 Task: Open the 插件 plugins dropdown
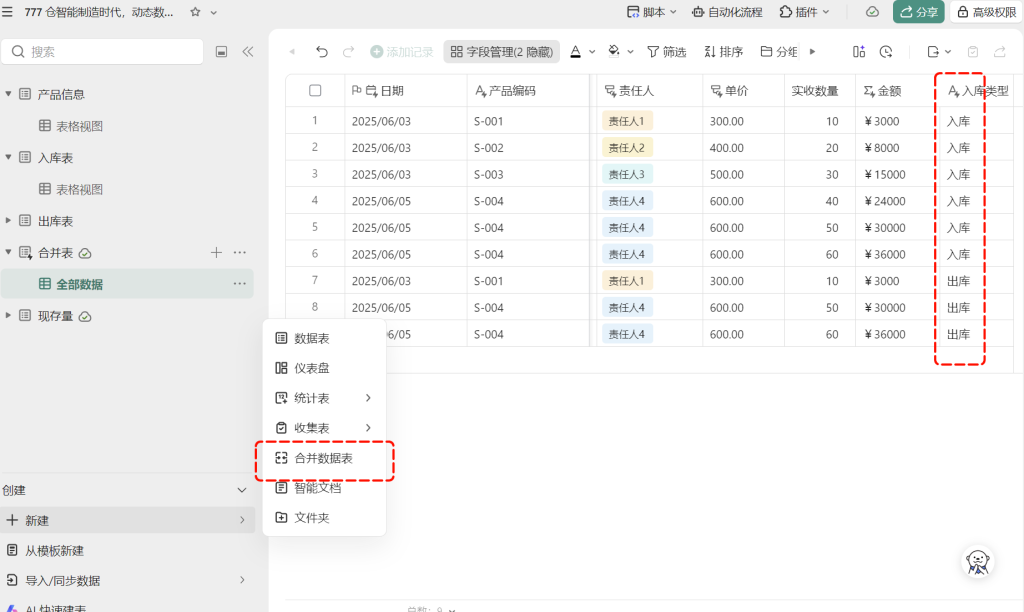click(805, 12)
